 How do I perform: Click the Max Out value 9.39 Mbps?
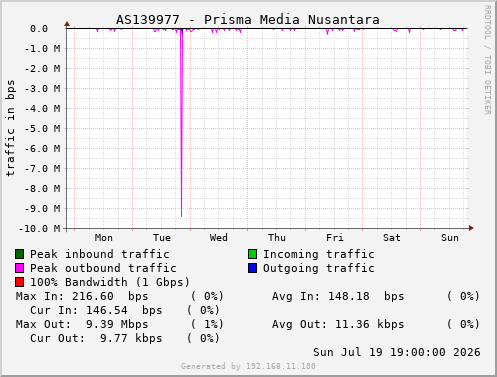[117, 324]
